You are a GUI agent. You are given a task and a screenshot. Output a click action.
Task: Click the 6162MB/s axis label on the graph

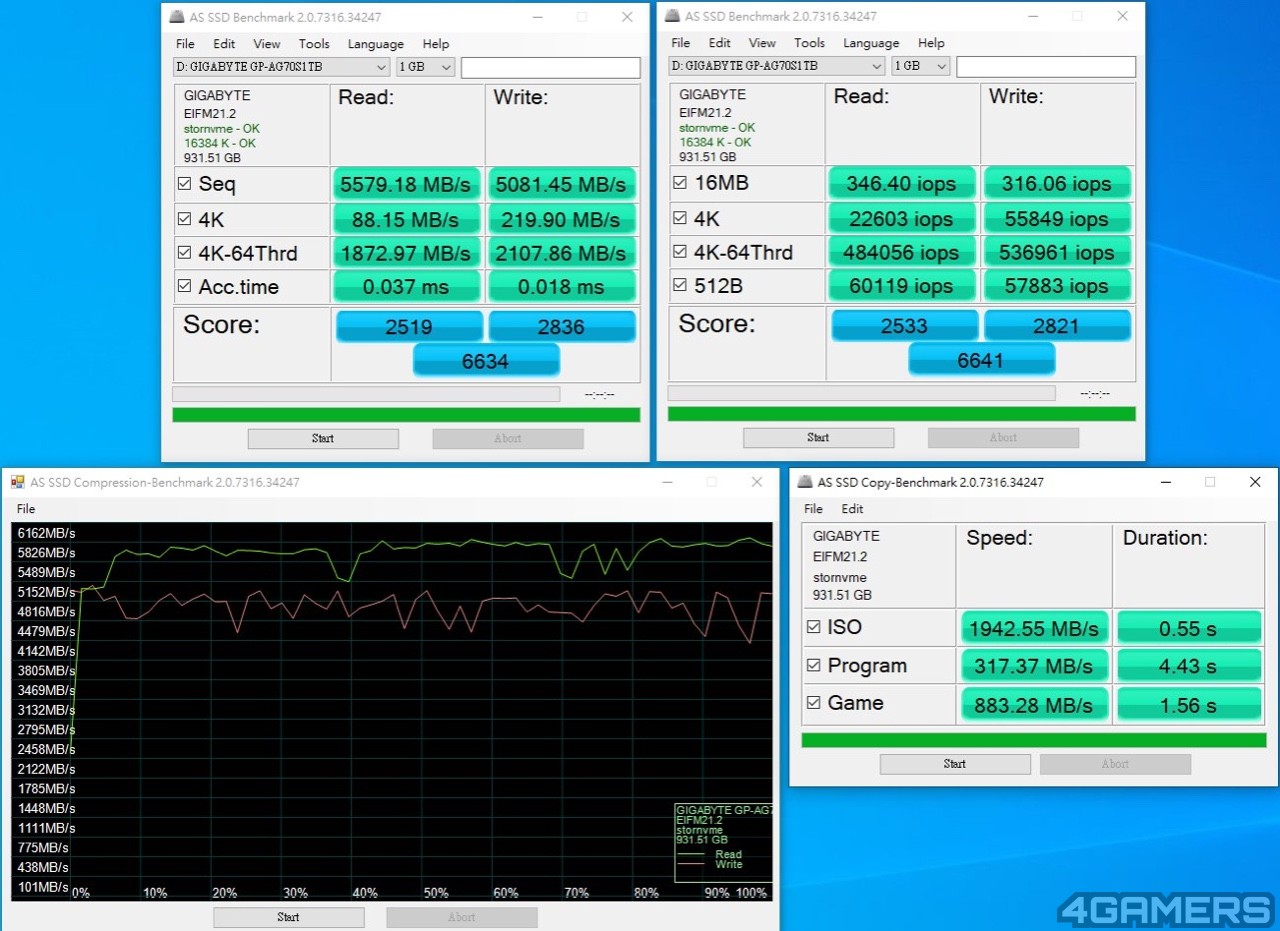point(46,533)
